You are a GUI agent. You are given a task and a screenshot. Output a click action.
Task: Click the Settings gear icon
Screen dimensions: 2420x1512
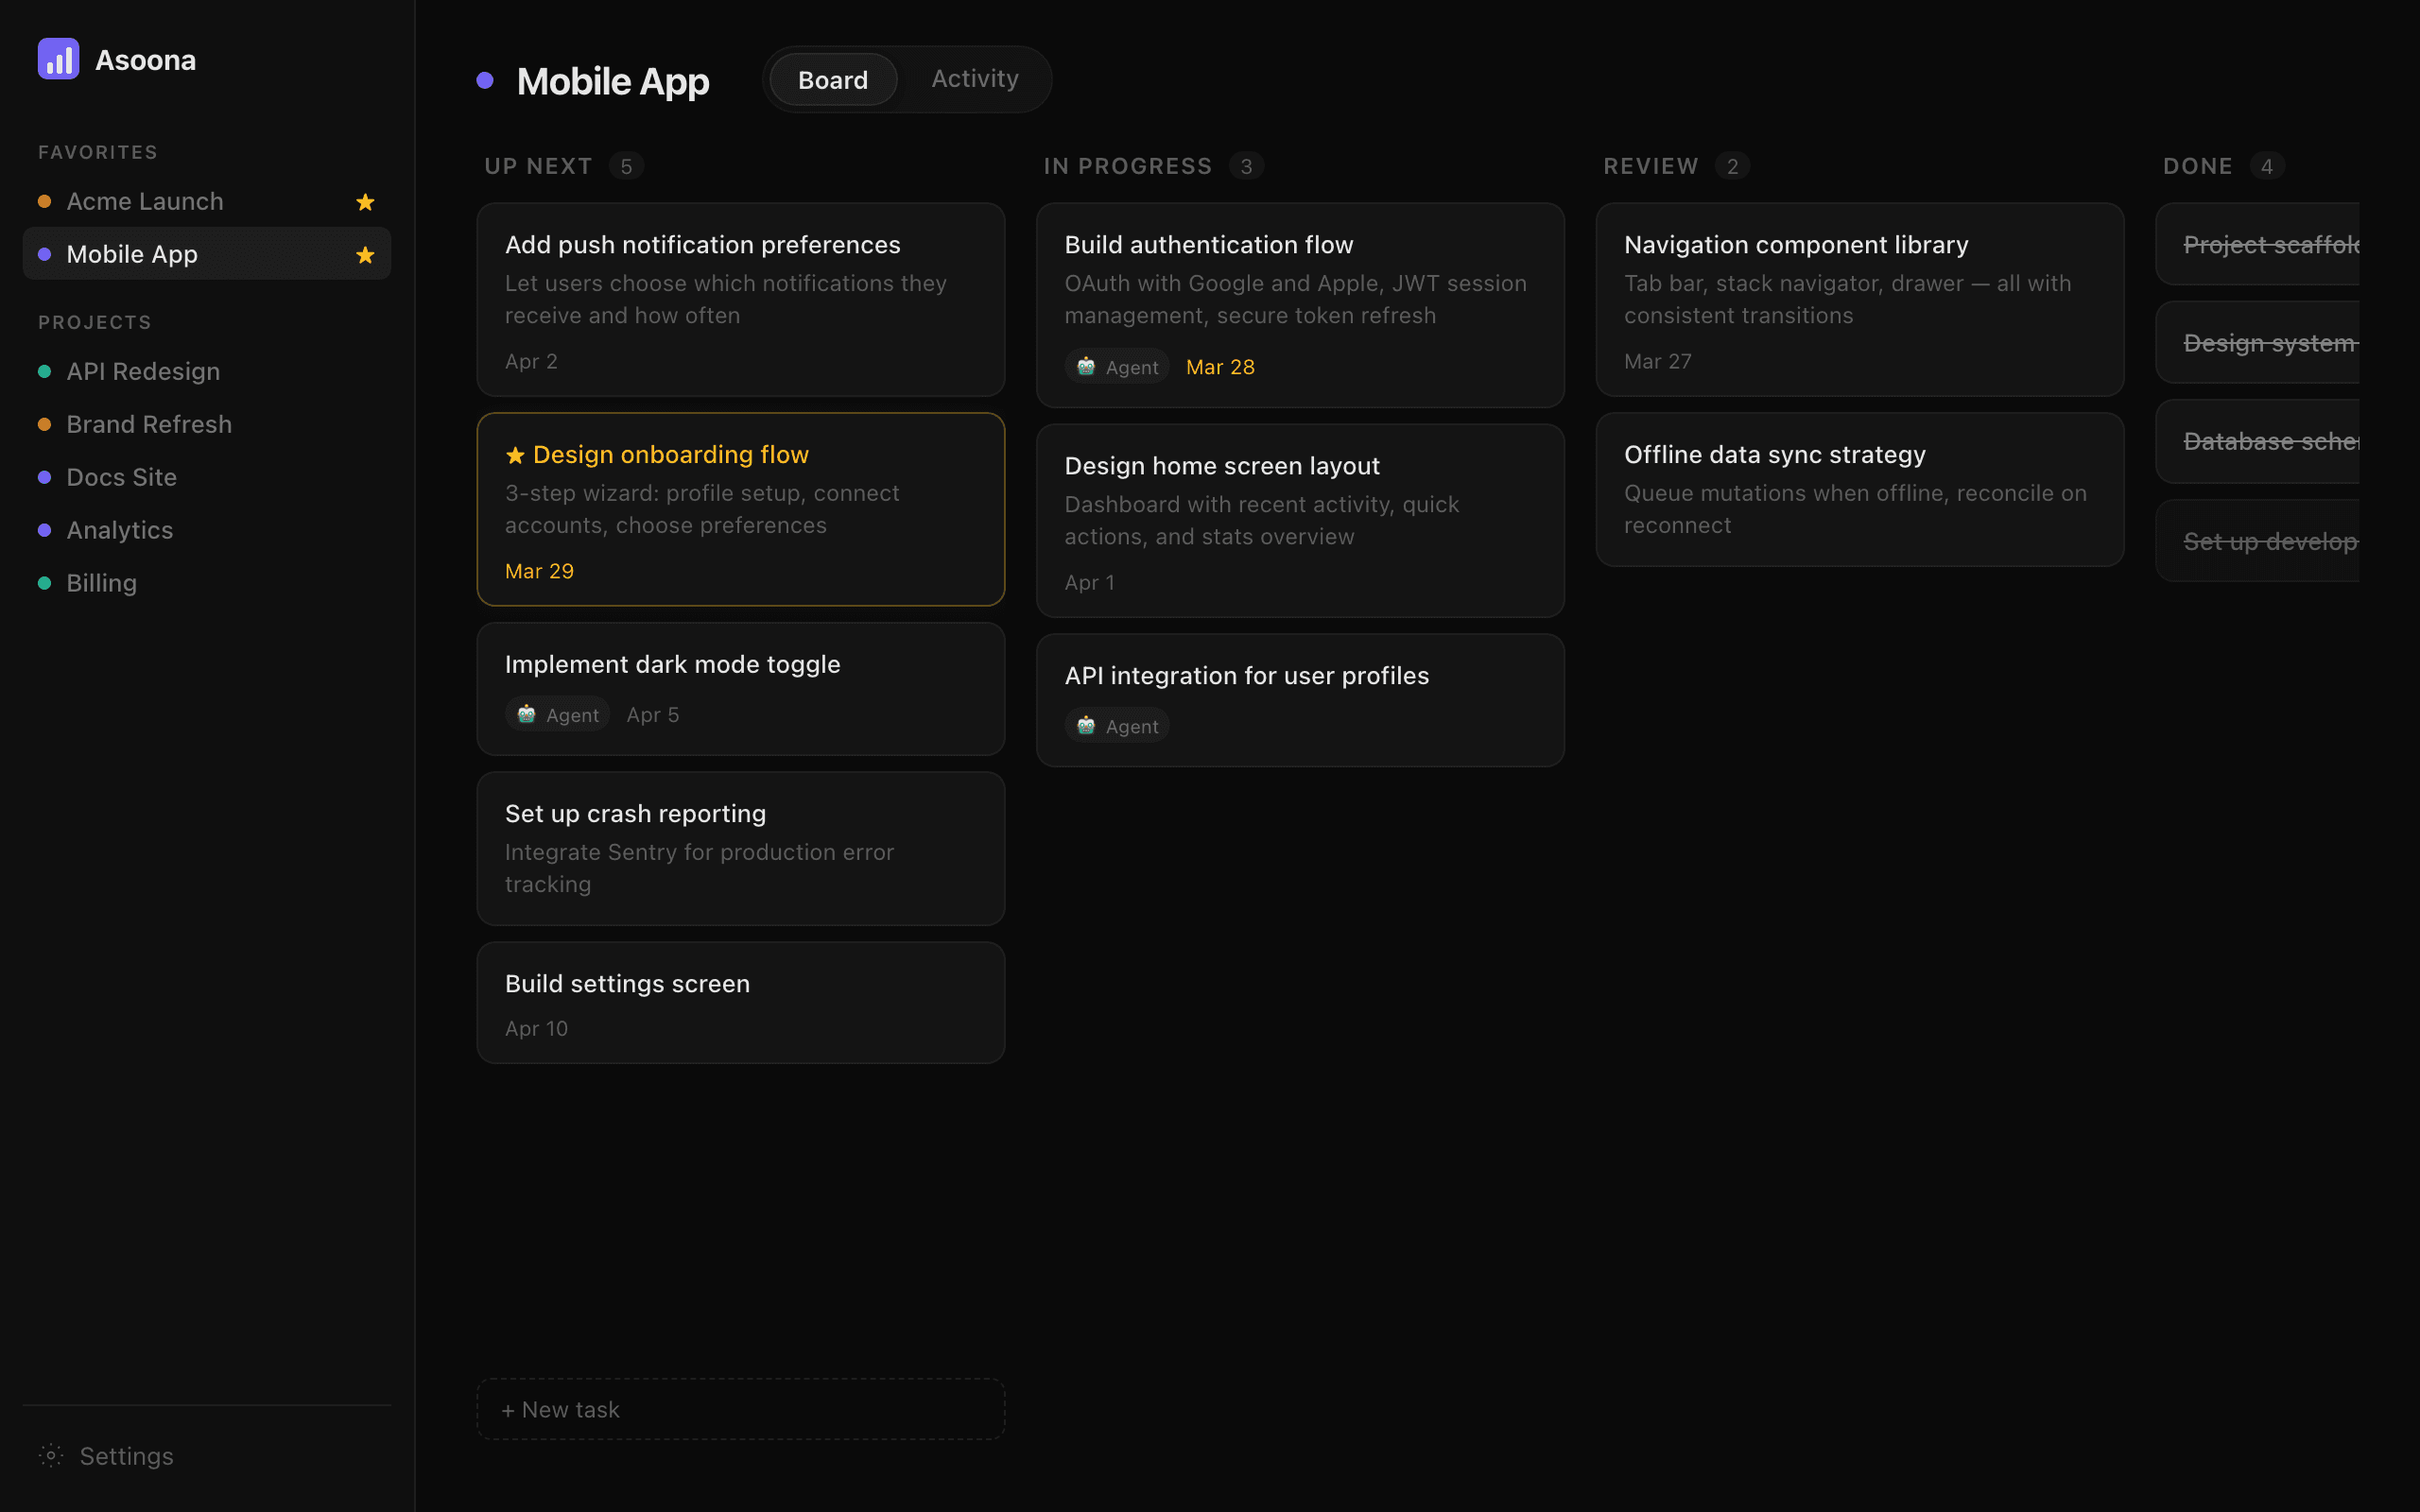coord(51,1455)
